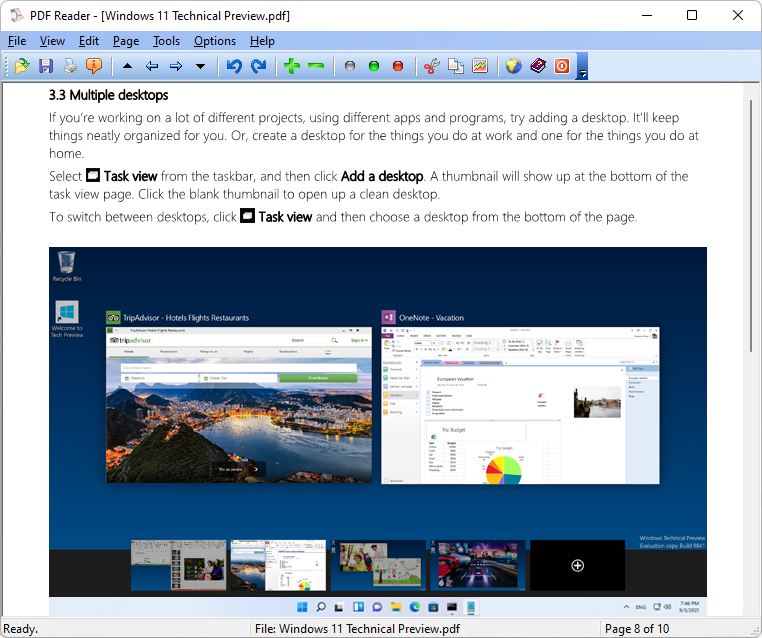Image resolution: width=762 pixels, height=638 pixels.
Task: Click the Print icon in toolbar
Action: click(x=70, y=66)
